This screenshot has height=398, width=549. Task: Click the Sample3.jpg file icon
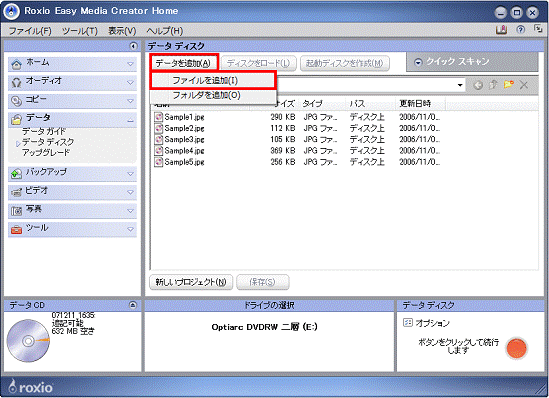[159, 139]
